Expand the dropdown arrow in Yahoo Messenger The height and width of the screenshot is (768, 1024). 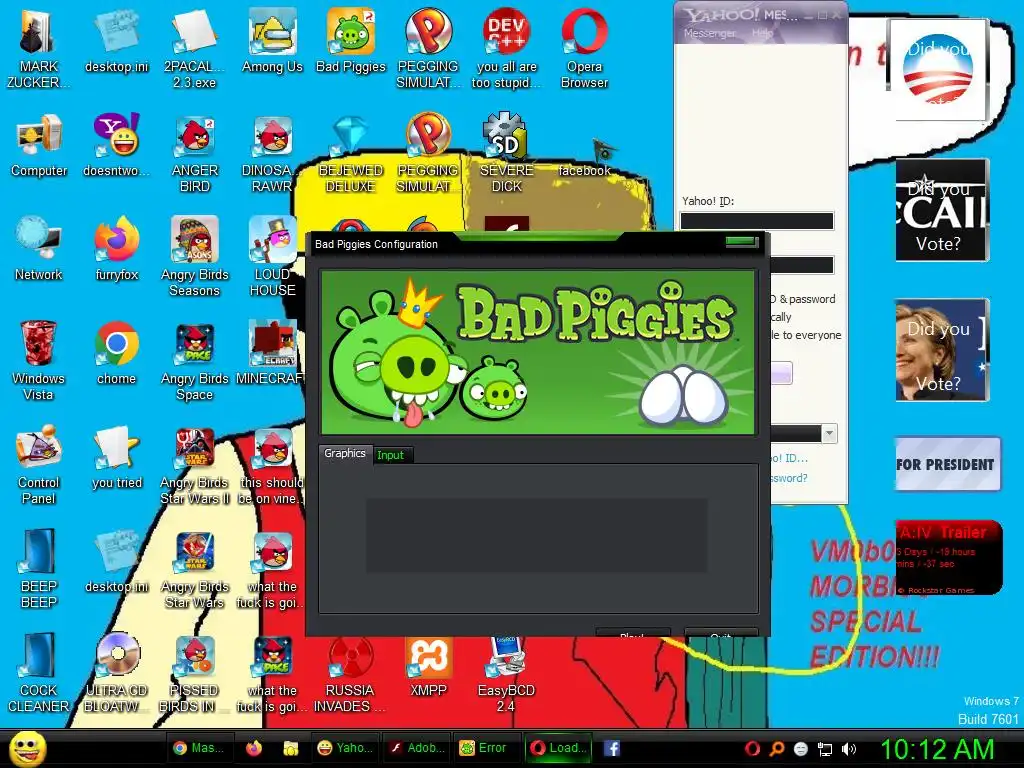(829, 434)
